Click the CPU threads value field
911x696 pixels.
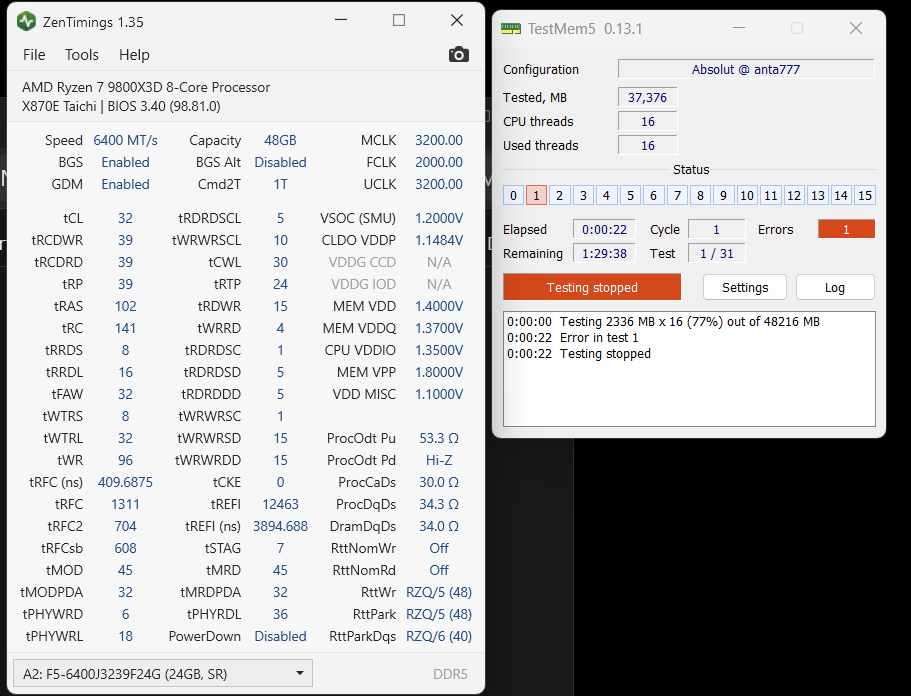[647, 121]
